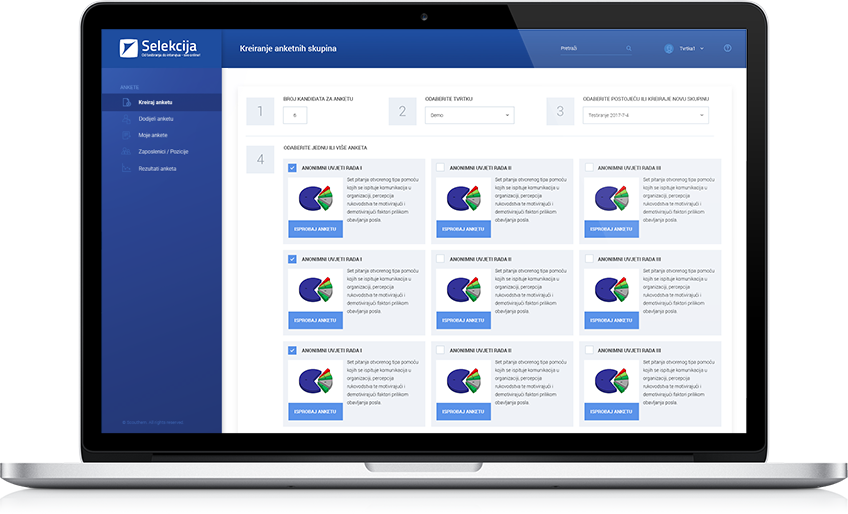Screen dimensions: 848x514
Task: Open the Tvrtka1 user dropdown
Action: click(x=684, y=49)
